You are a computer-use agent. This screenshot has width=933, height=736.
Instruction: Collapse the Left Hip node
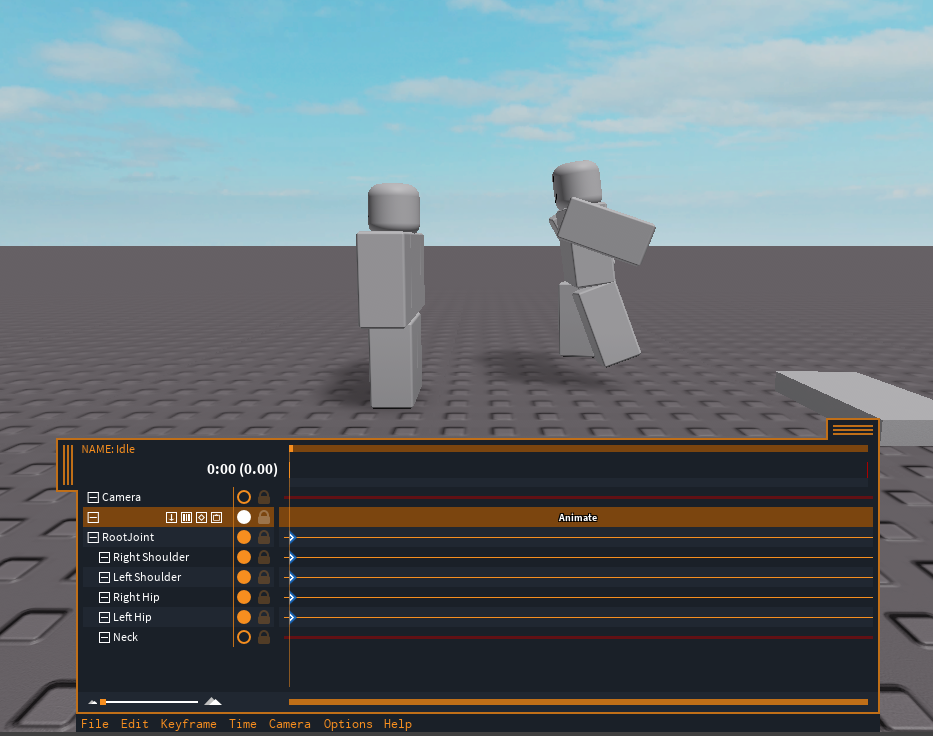(104, 617)
